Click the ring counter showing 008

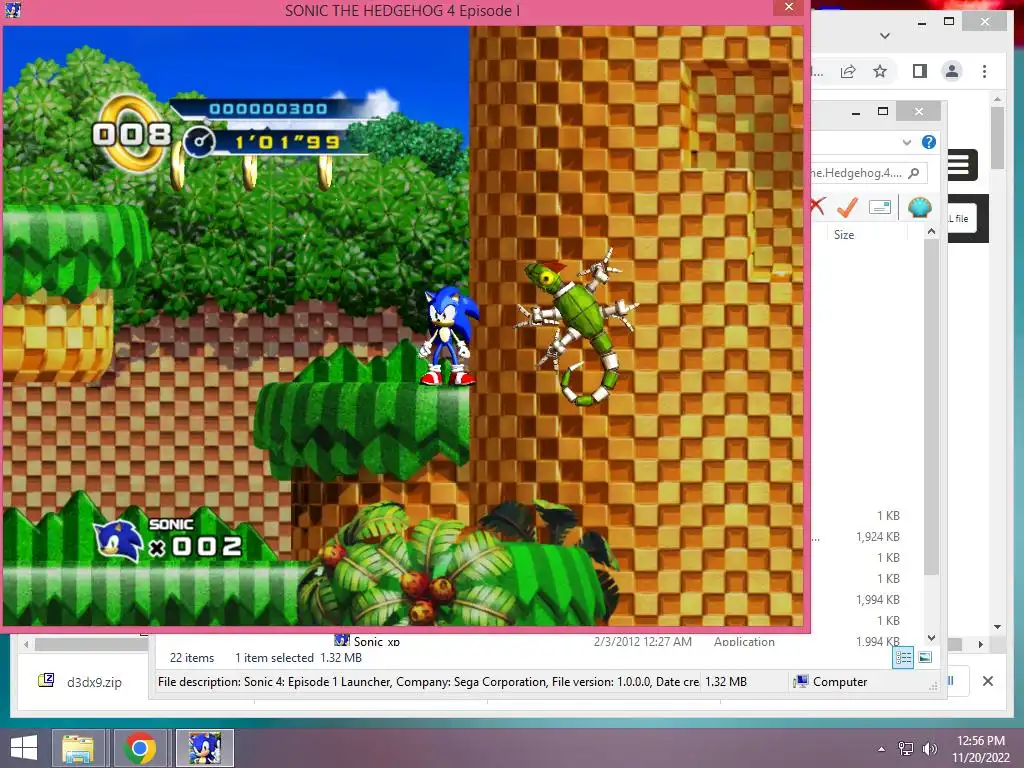[x=132, y=135]
